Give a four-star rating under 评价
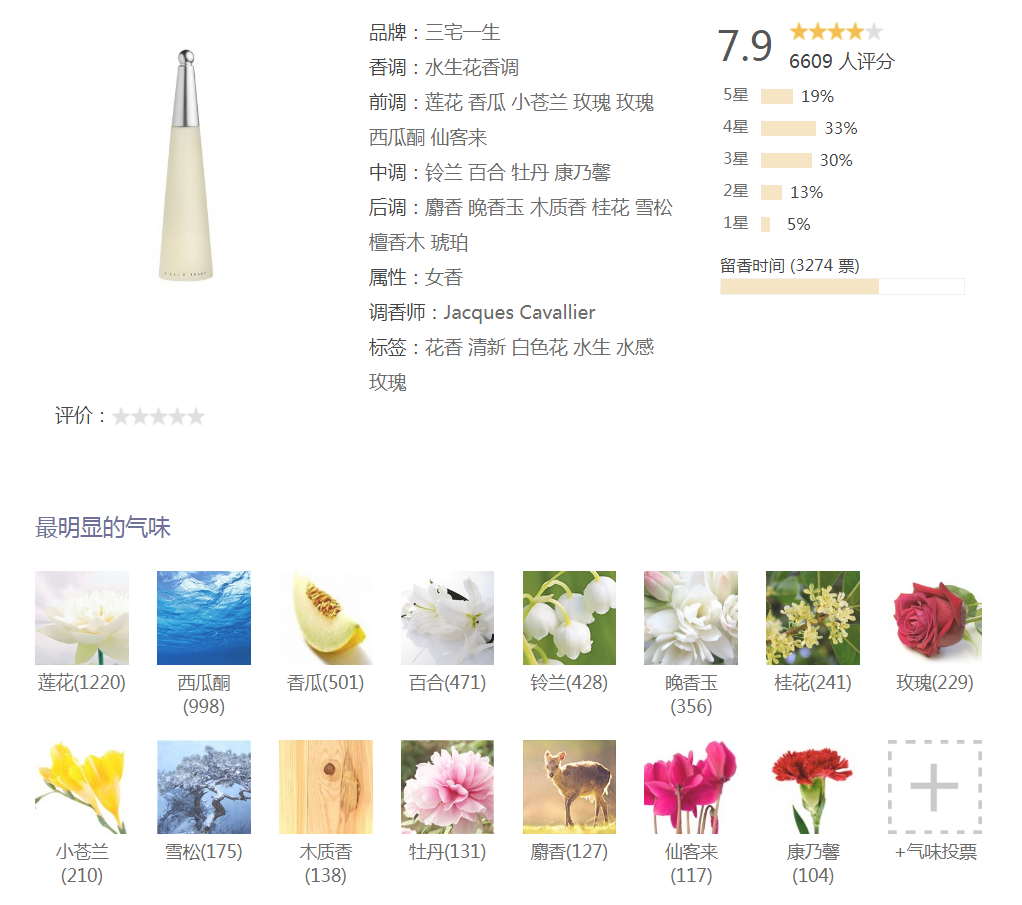1022x905 pixels. click(x=177, y=416)
